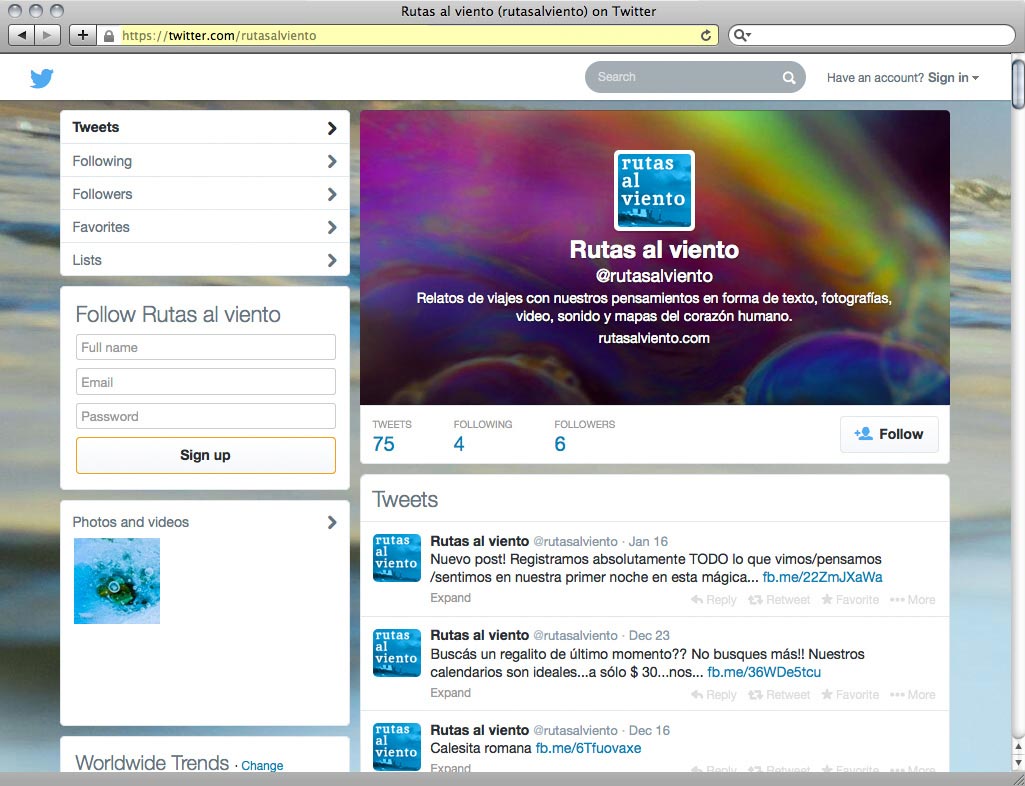Click scrollbar down arrow
The image size is (1025, 786).
(1018, 762)
